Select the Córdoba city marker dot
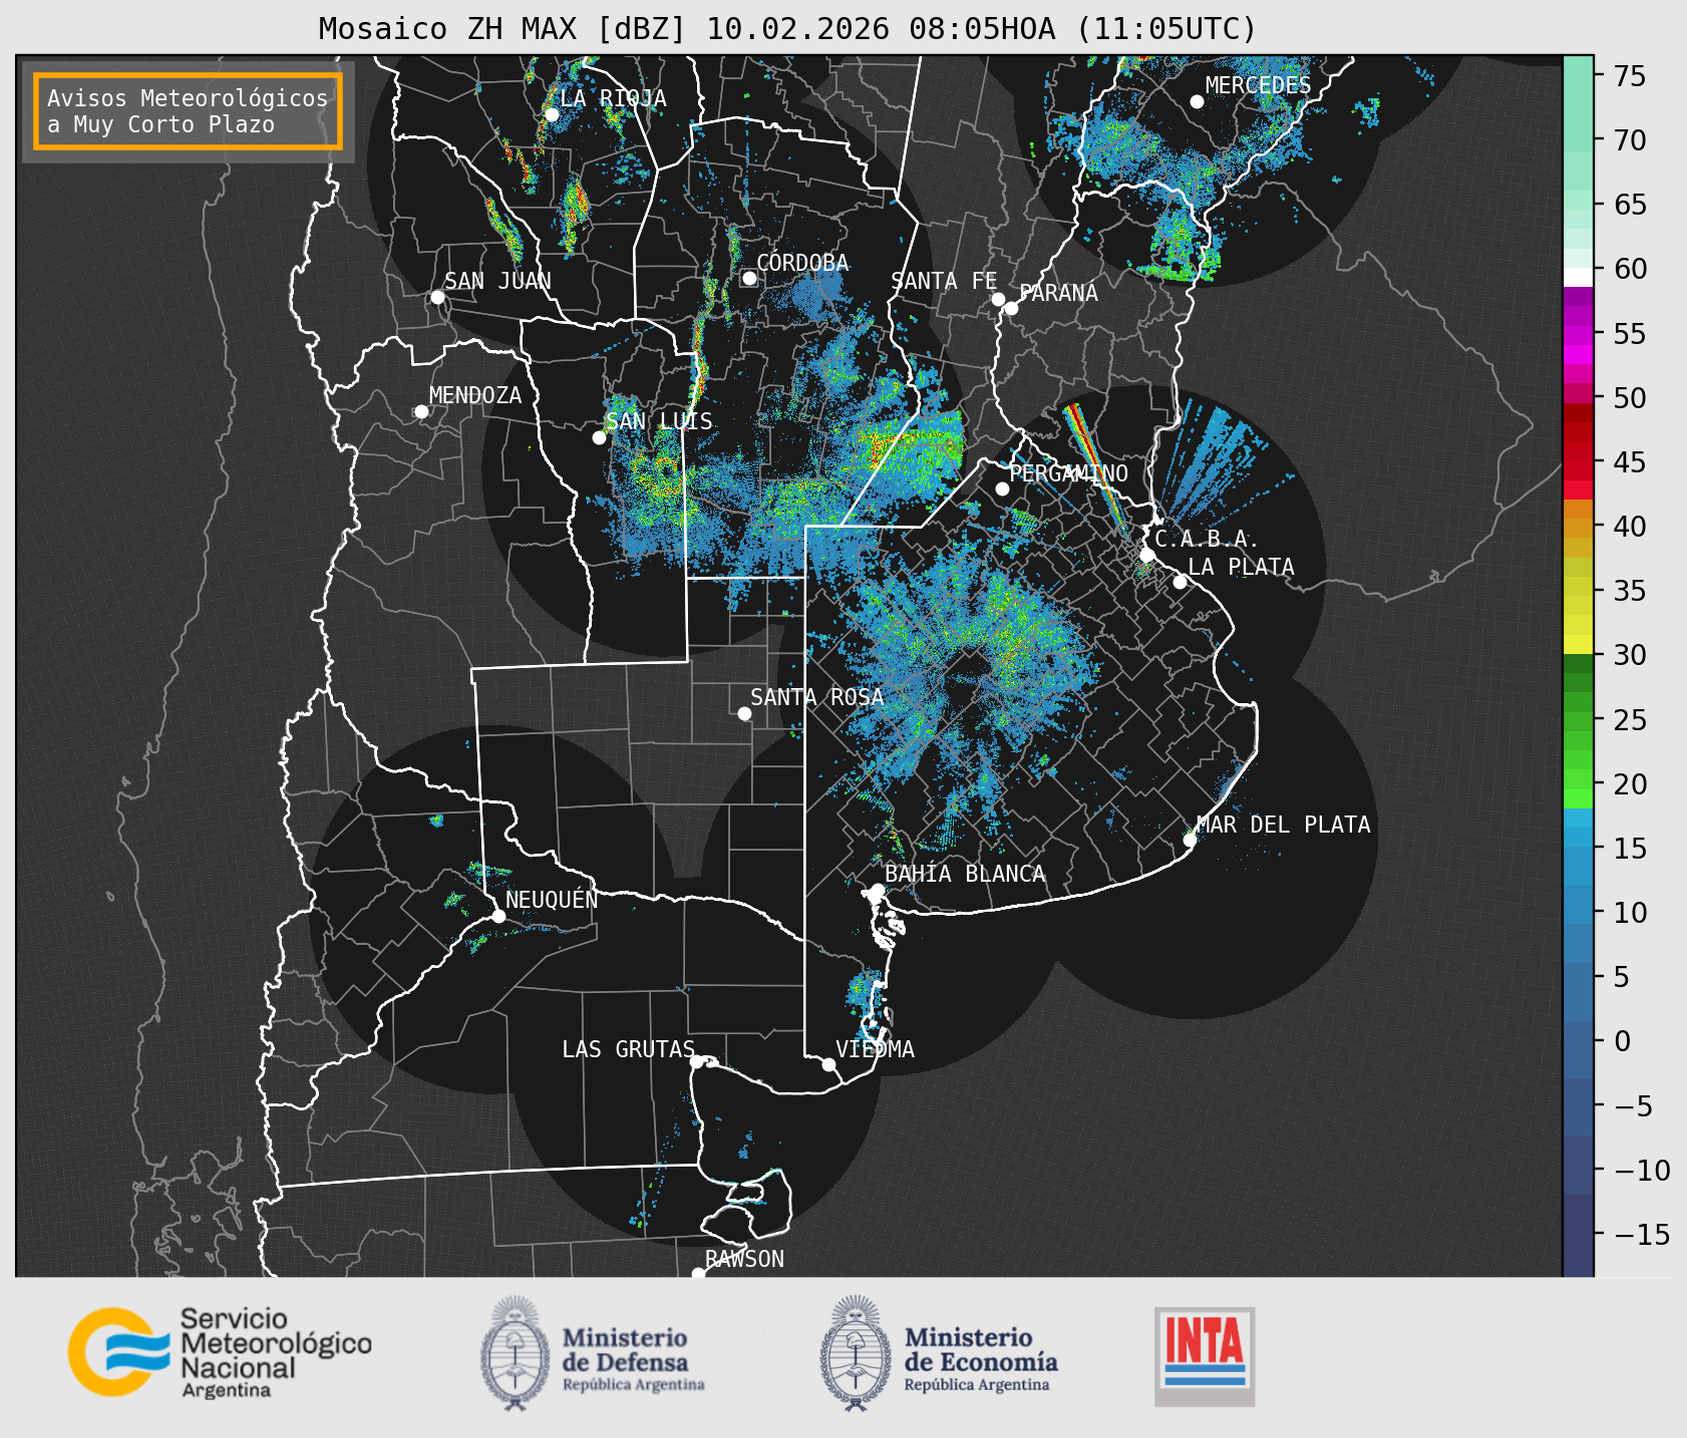This screenshot has width=1687, height=1438. 749,278
